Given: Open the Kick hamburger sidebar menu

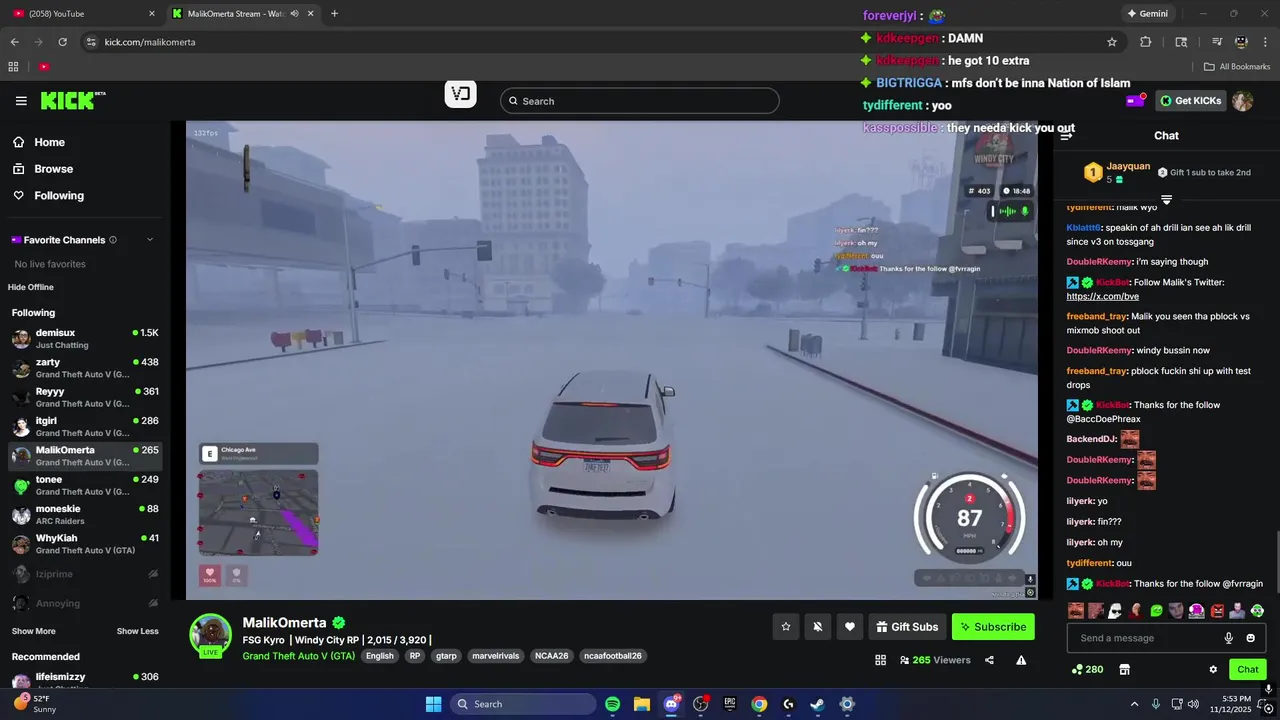Looking at the screenshot, I should click(21, 101).
